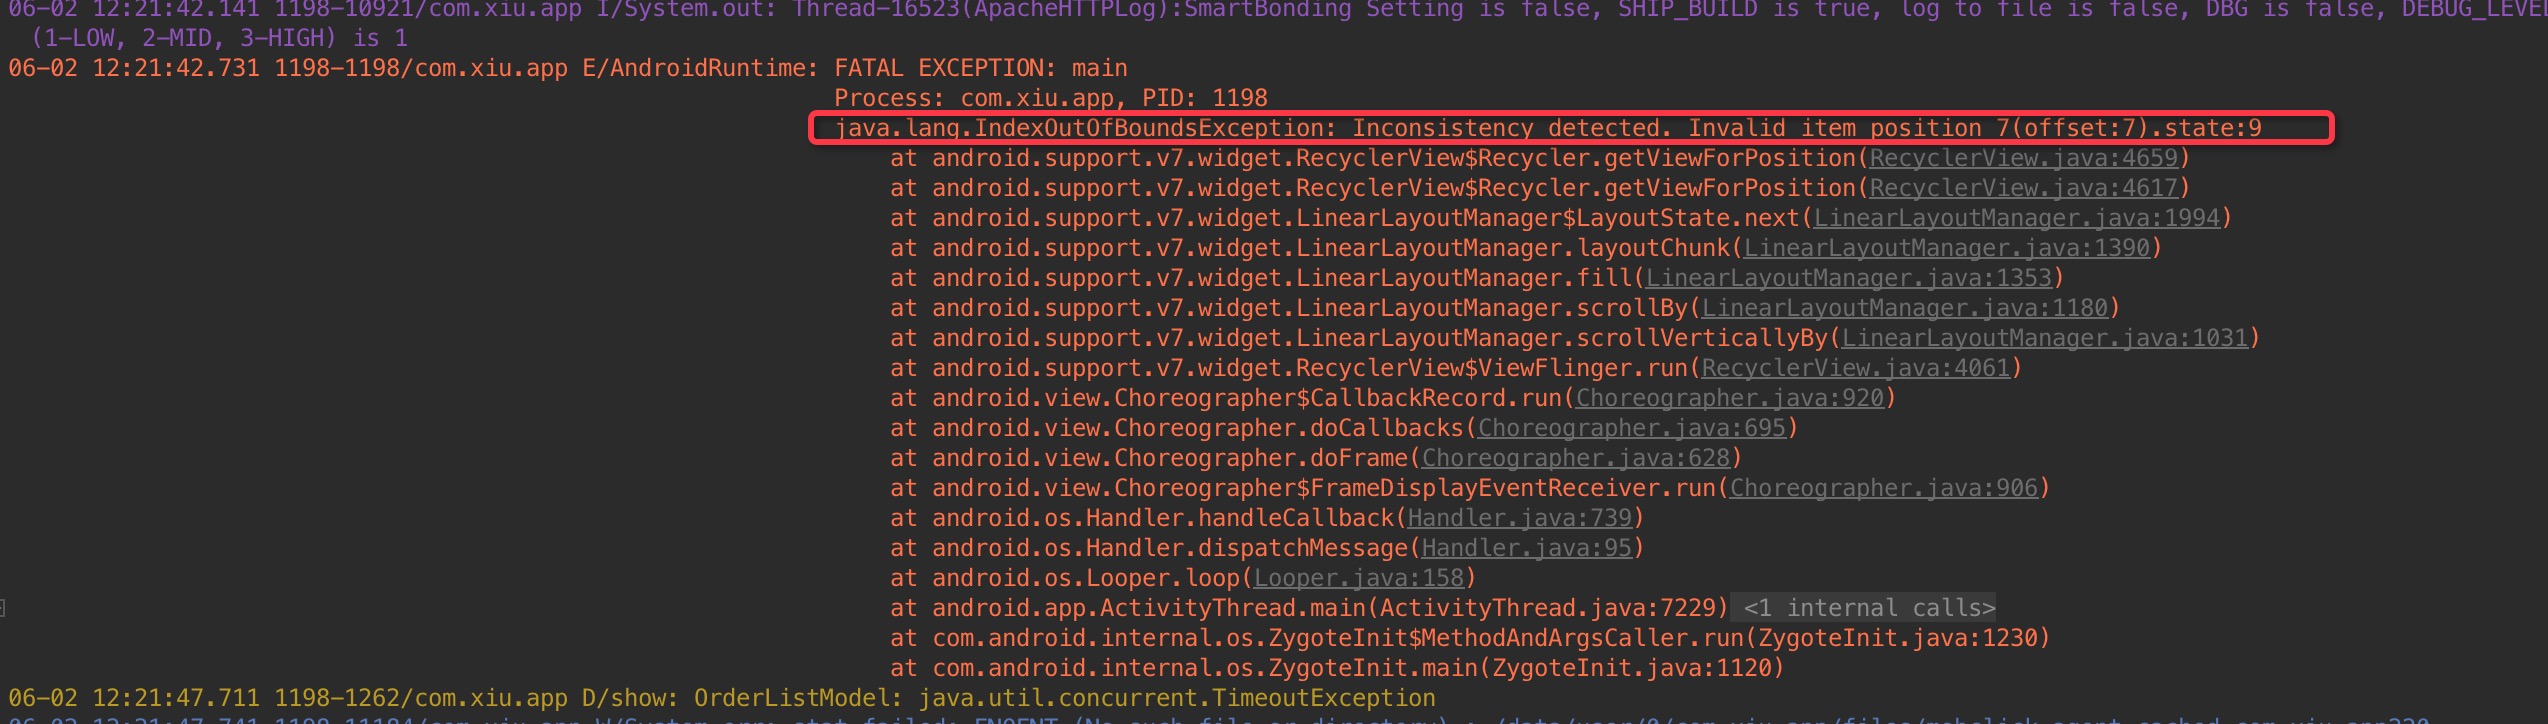2548x724 pixels.
Task: Open the LinearLayoutManager.java:1180 link
Action: tap(1904, 308)
